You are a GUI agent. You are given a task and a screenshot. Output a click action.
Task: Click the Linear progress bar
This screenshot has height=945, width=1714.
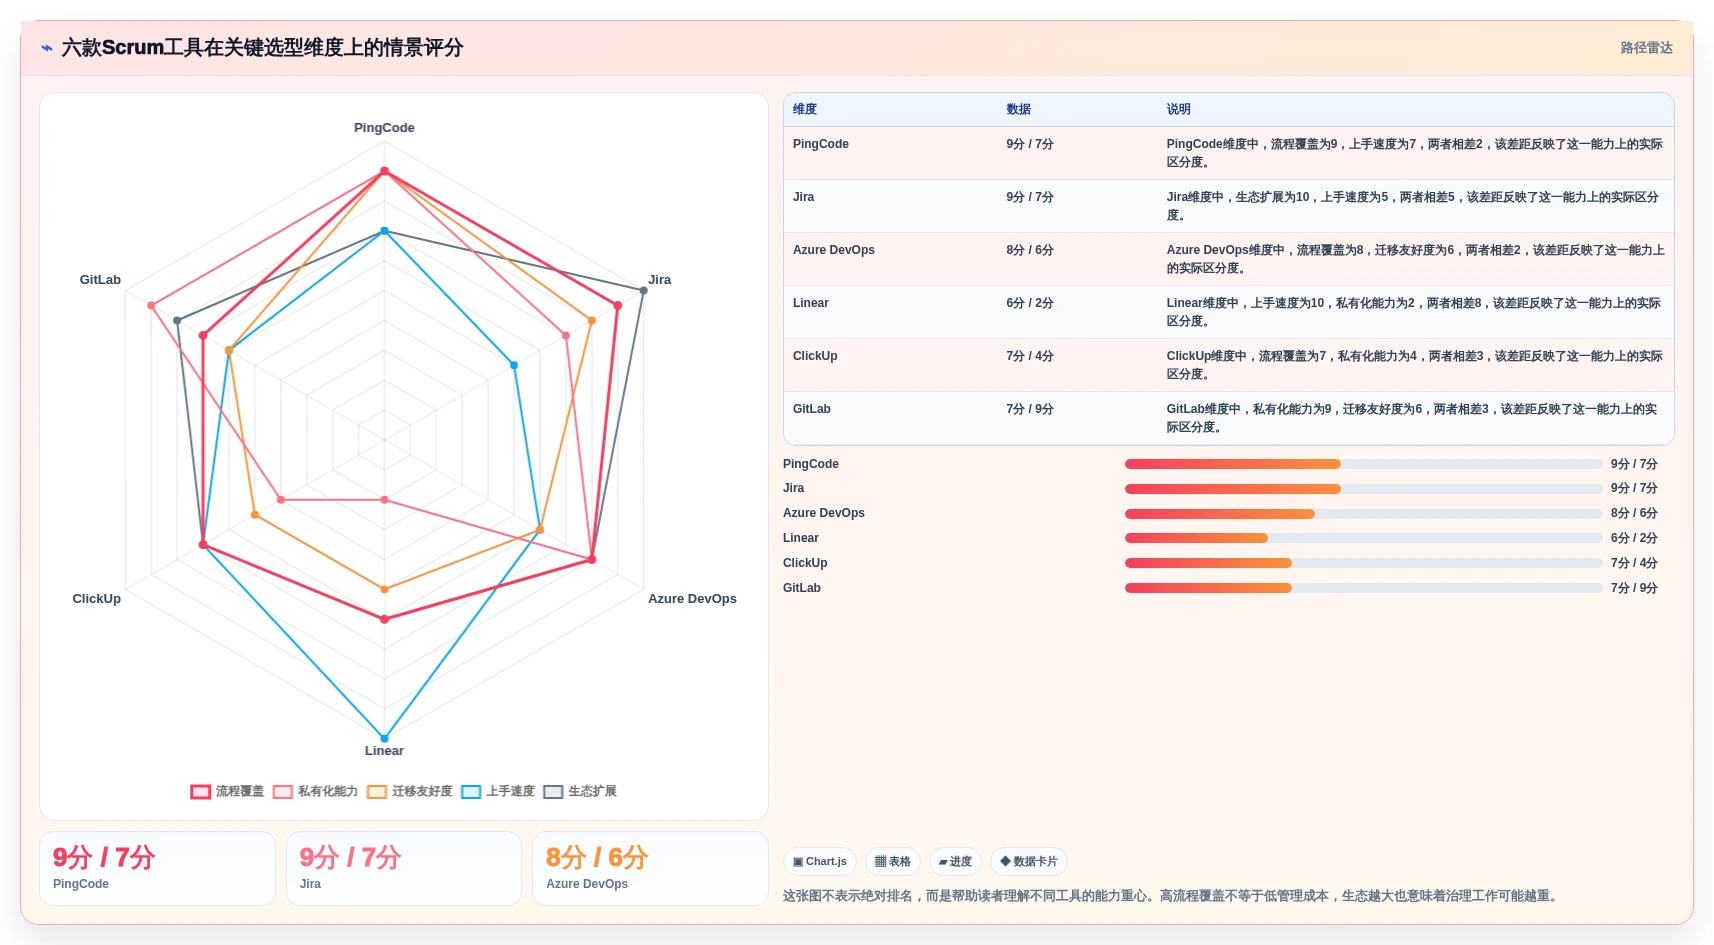pos(1363,538)
